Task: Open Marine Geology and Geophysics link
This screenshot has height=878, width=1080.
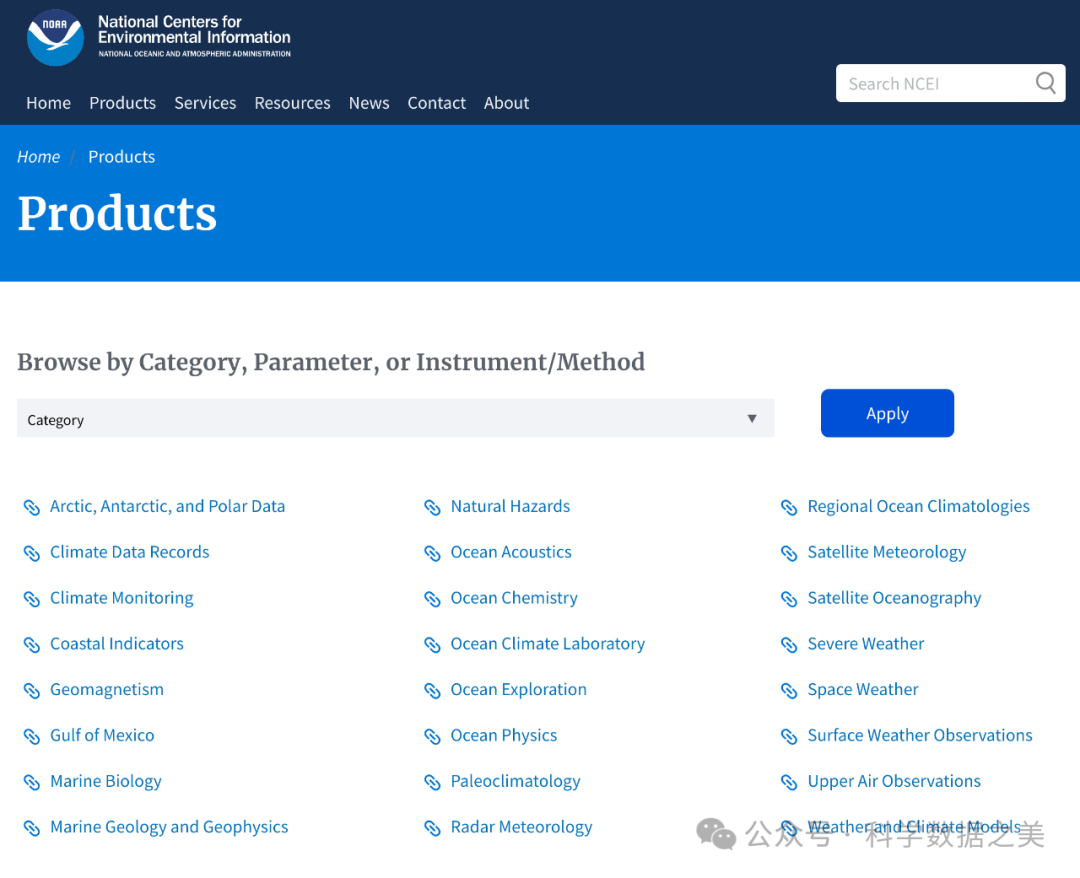Action: [169, 827]
